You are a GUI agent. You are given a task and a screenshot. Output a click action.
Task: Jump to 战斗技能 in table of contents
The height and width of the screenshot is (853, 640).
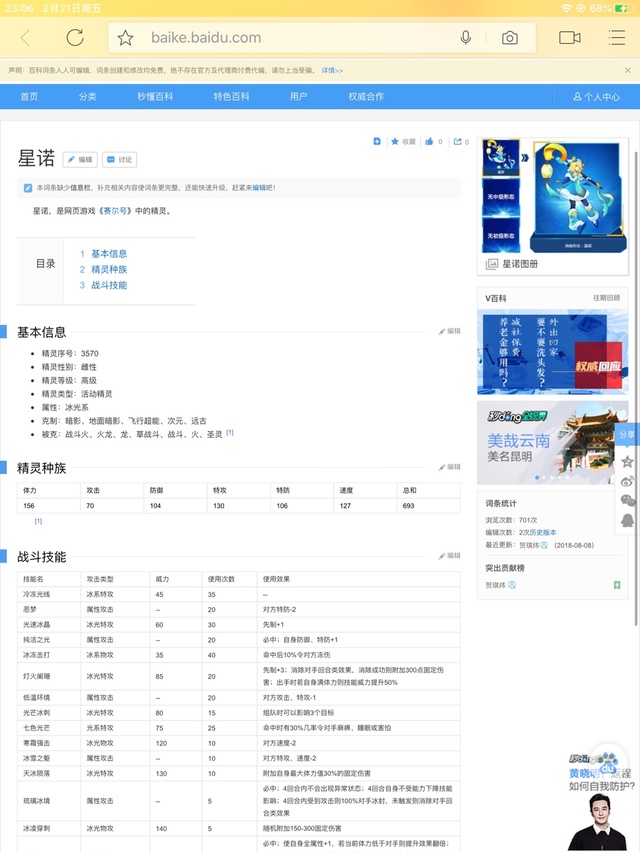109,285
